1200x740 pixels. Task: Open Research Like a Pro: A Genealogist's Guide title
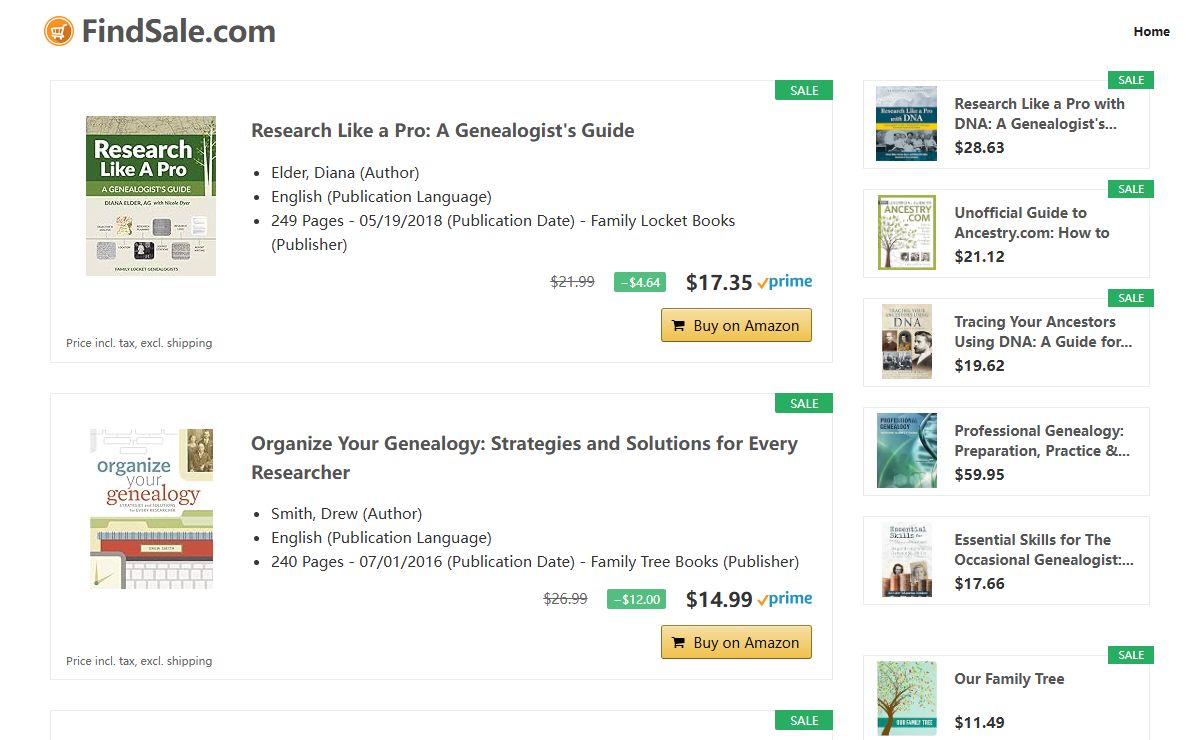pyautogui.click(x=442, y=130)
